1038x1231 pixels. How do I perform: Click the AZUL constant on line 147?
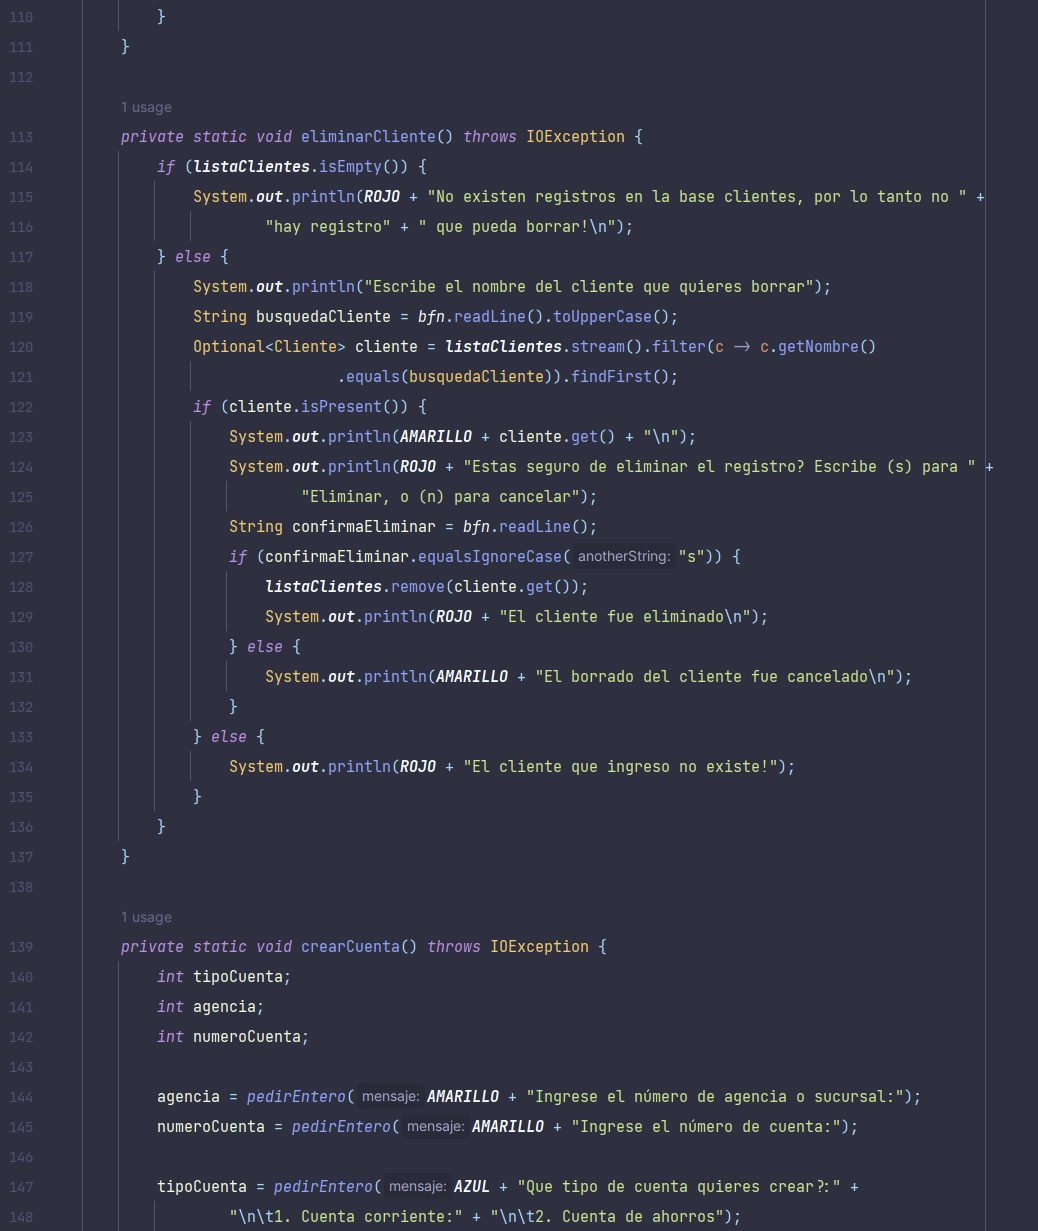472,1187
